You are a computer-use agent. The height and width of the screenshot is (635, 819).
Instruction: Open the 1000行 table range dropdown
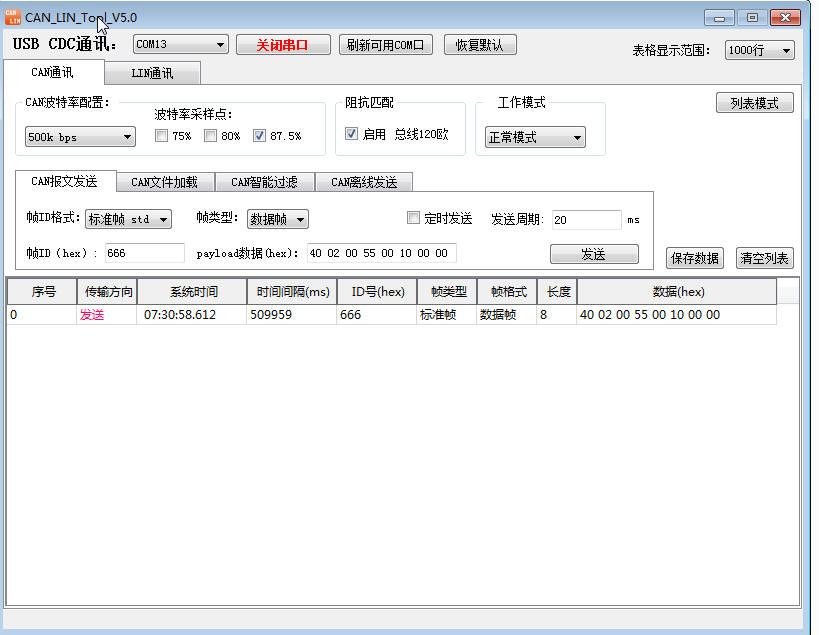pos(760,50)
